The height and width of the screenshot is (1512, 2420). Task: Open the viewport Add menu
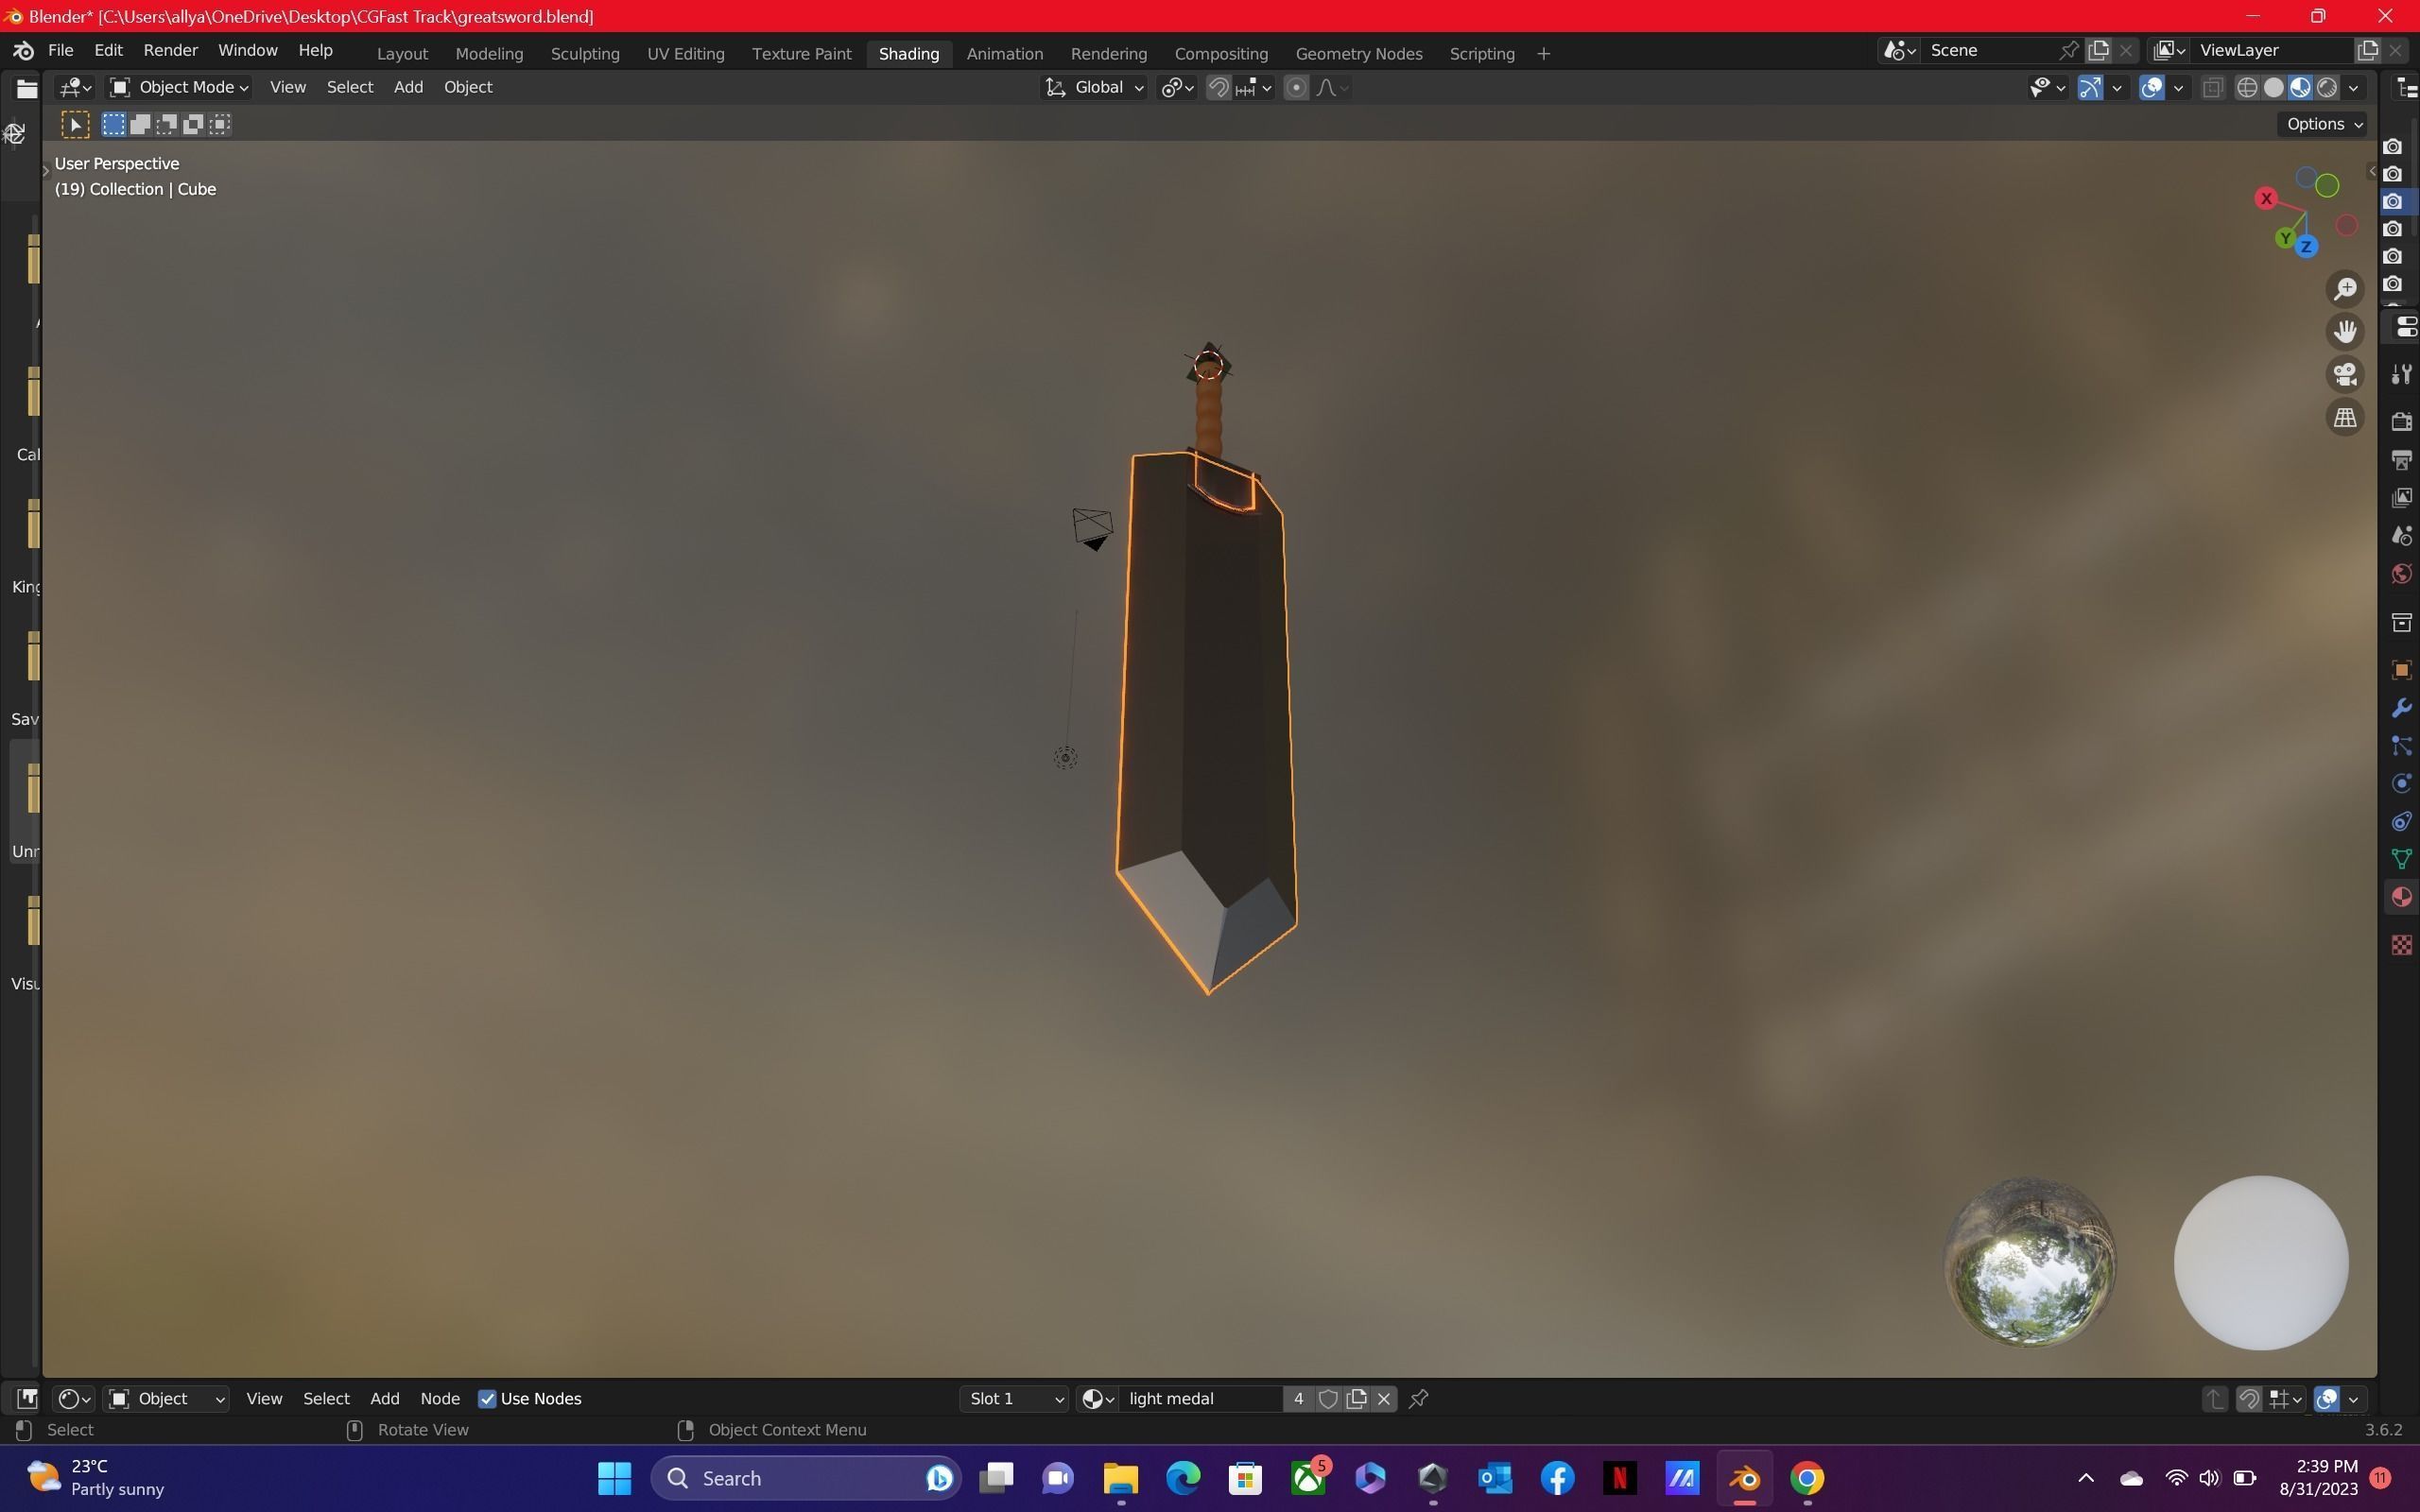point(408,88)
